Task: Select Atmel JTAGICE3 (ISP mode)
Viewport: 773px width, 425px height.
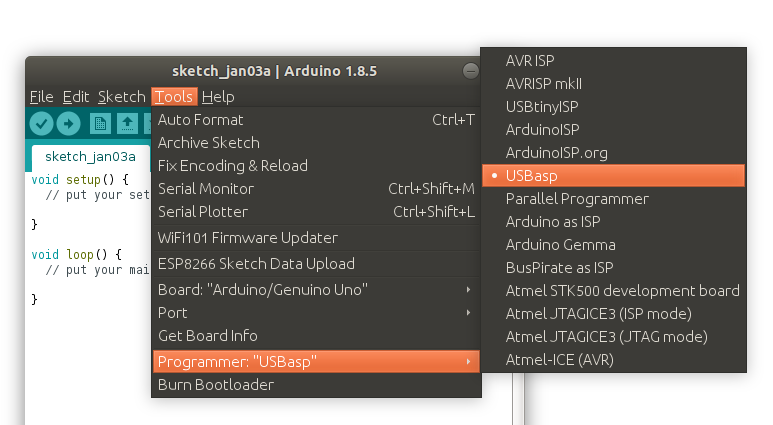Action: point(613,314)
